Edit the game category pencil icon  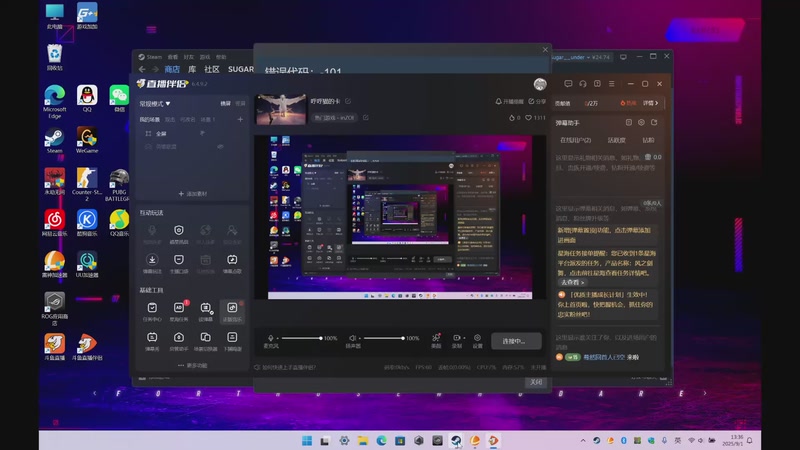[x=366, y=117]
